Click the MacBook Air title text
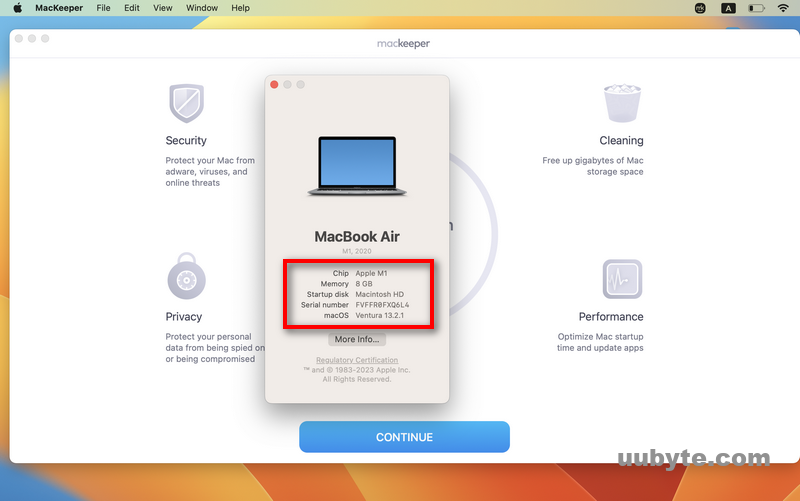The image size is (800, 501). pyautogui.click(x=357, y=237)
